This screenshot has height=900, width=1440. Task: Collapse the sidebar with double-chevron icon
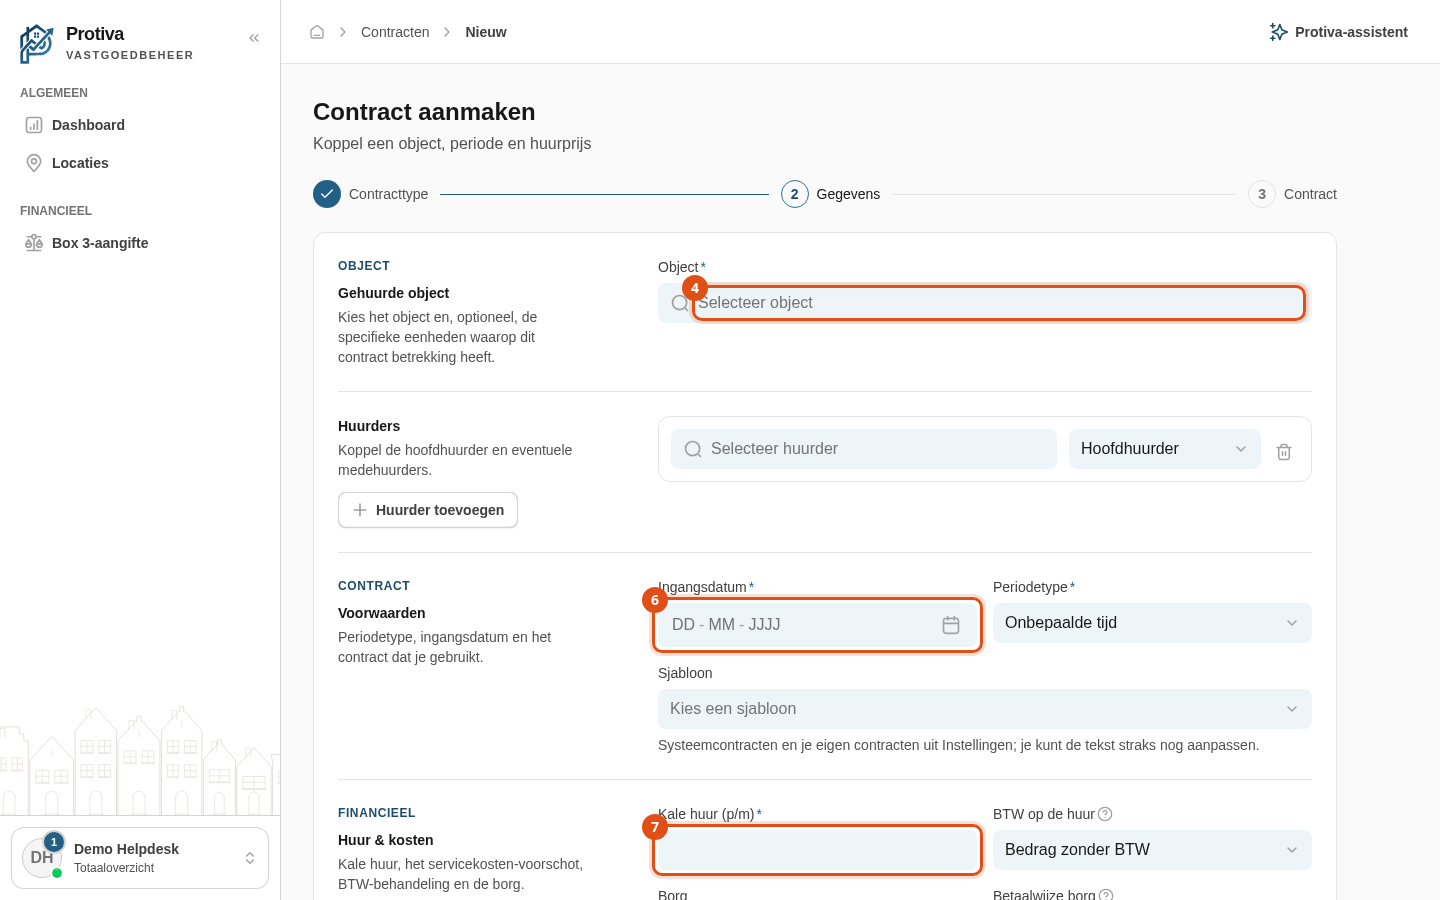point(254,38)
